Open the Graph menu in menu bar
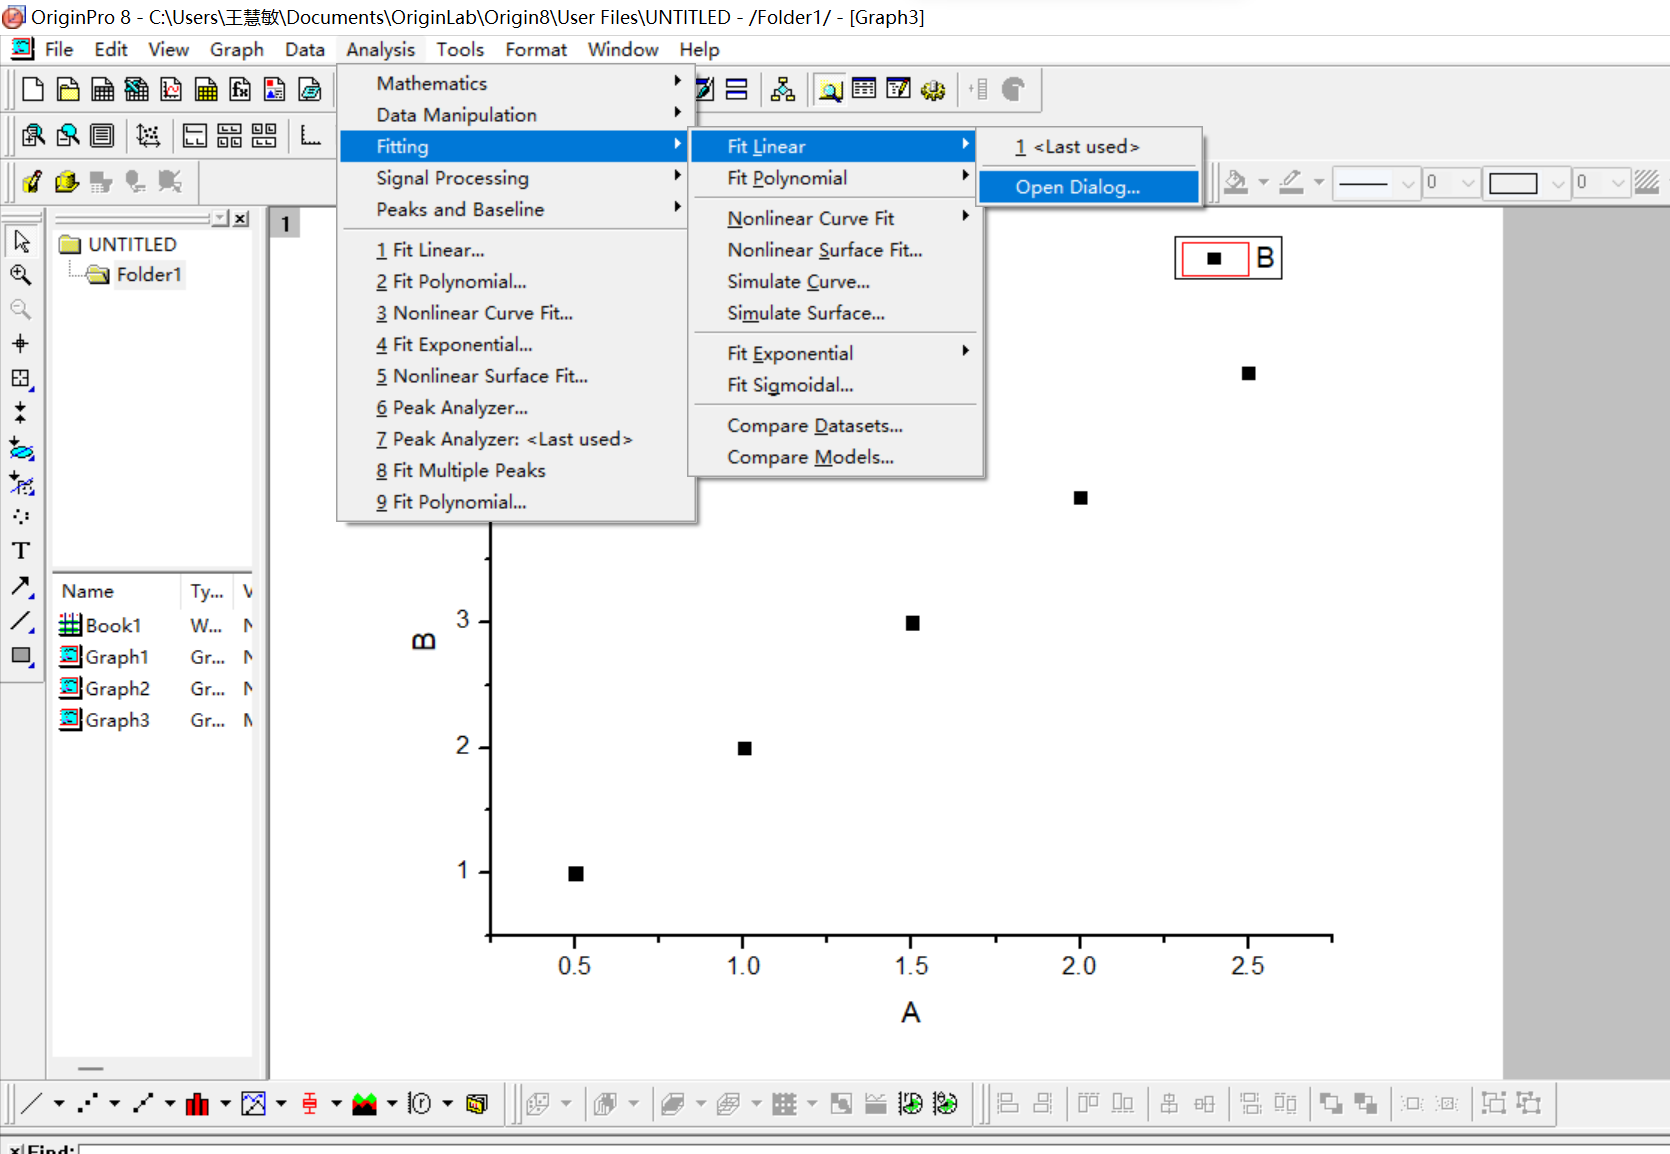 [237, 50]
